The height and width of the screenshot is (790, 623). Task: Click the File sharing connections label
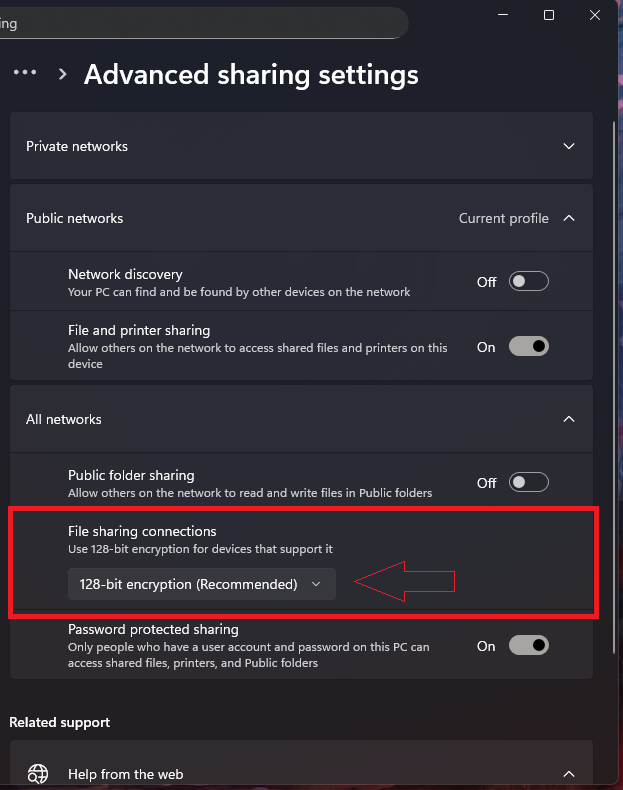142,531
